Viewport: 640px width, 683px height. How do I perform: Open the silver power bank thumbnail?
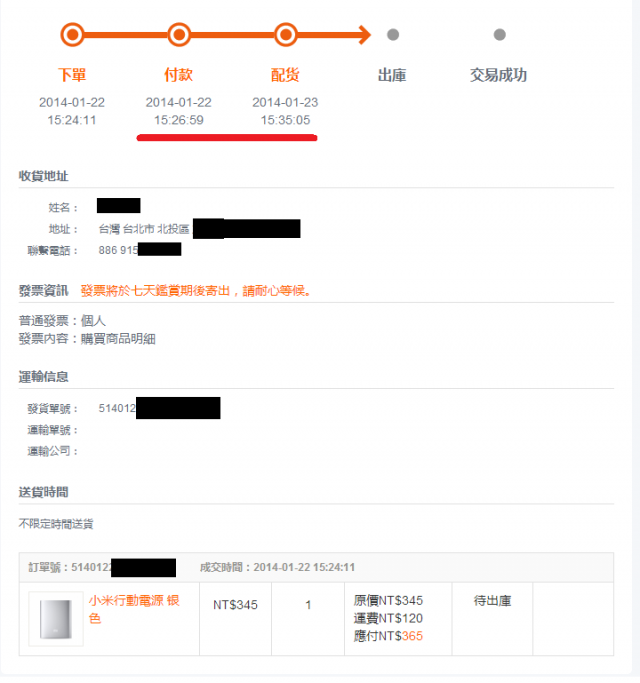[x=56, y=619]
